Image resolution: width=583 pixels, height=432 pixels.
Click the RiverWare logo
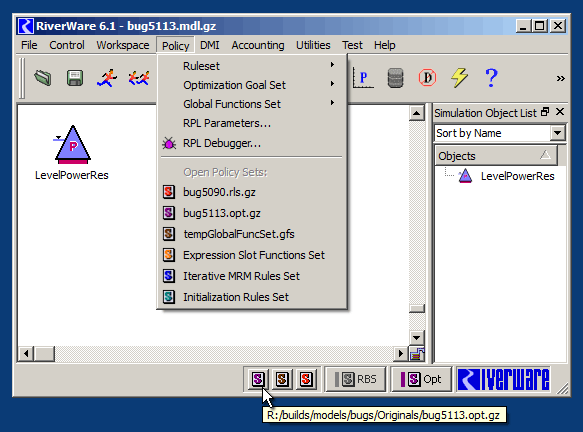click(x=503, y=379)
